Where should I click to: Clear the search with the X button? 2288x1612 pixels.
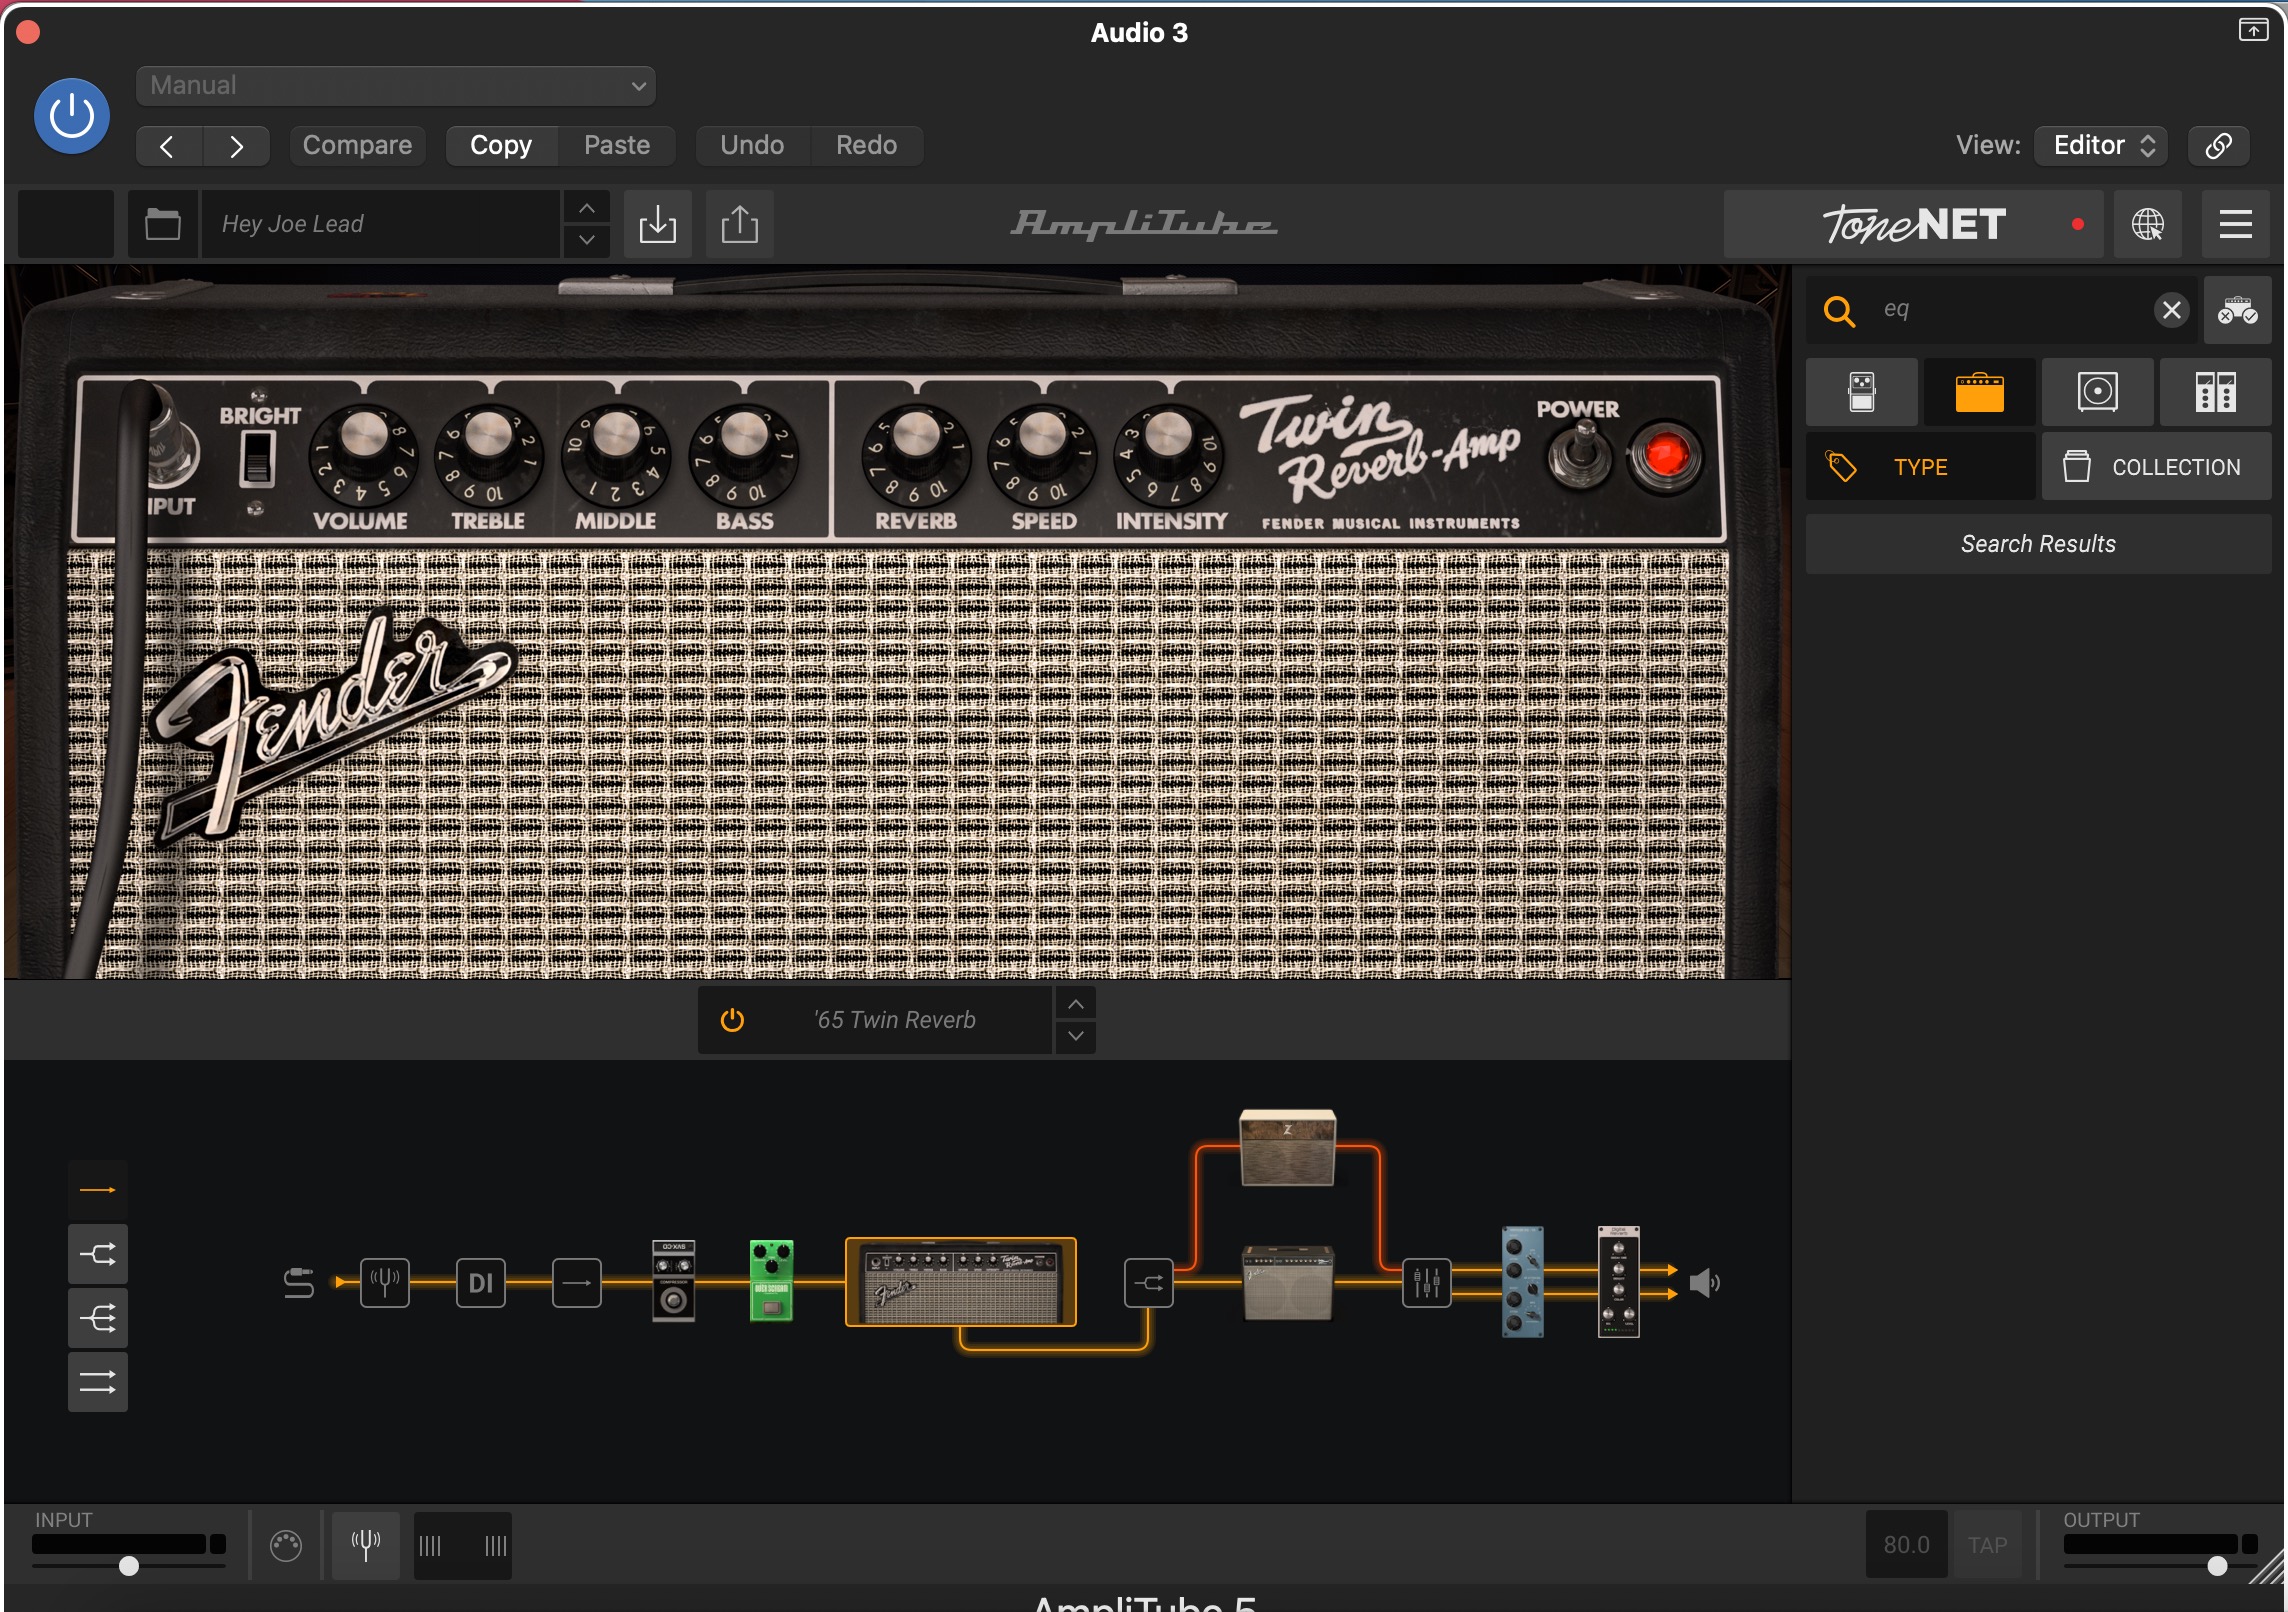pos(2171,310)
